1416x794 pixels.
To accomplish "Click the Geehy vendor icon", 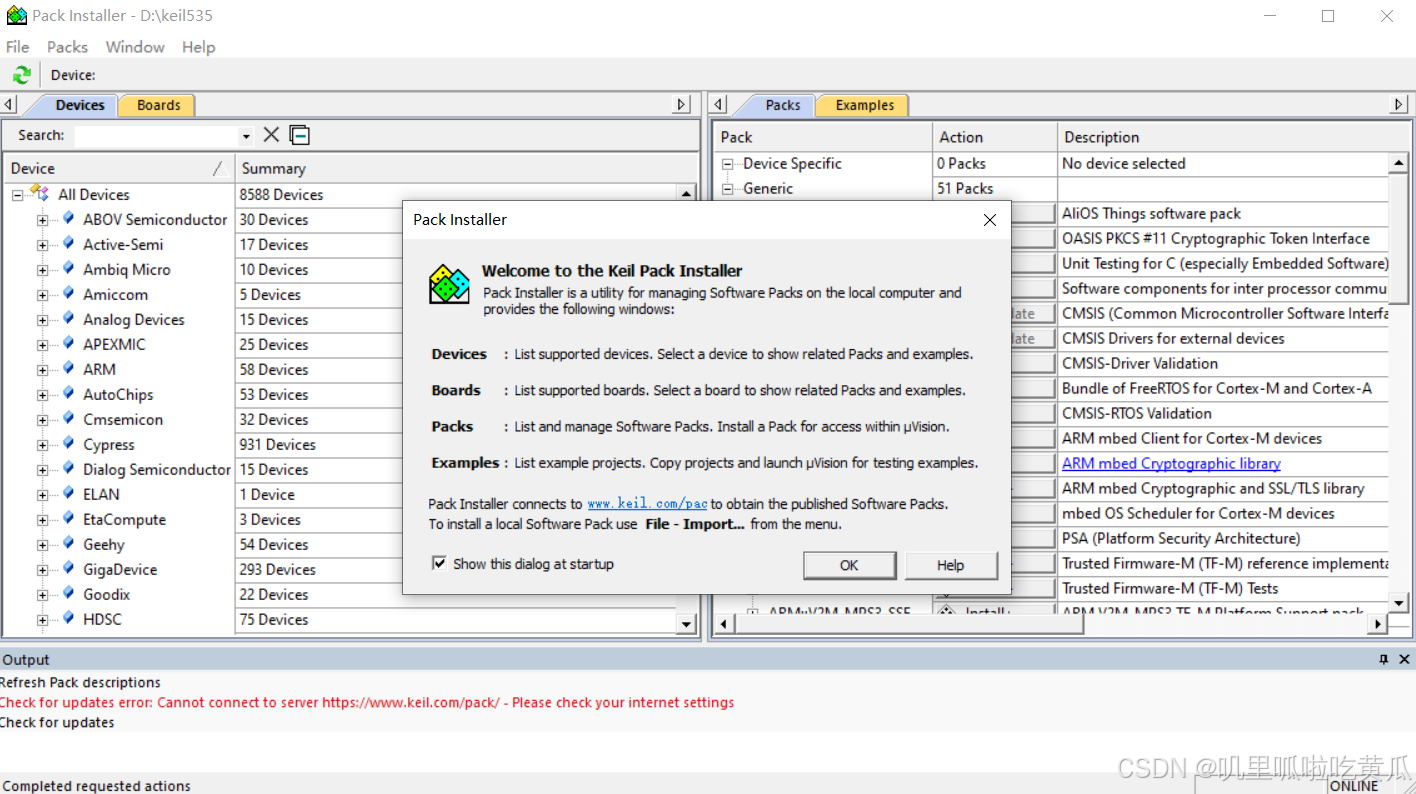I will 68,543.
